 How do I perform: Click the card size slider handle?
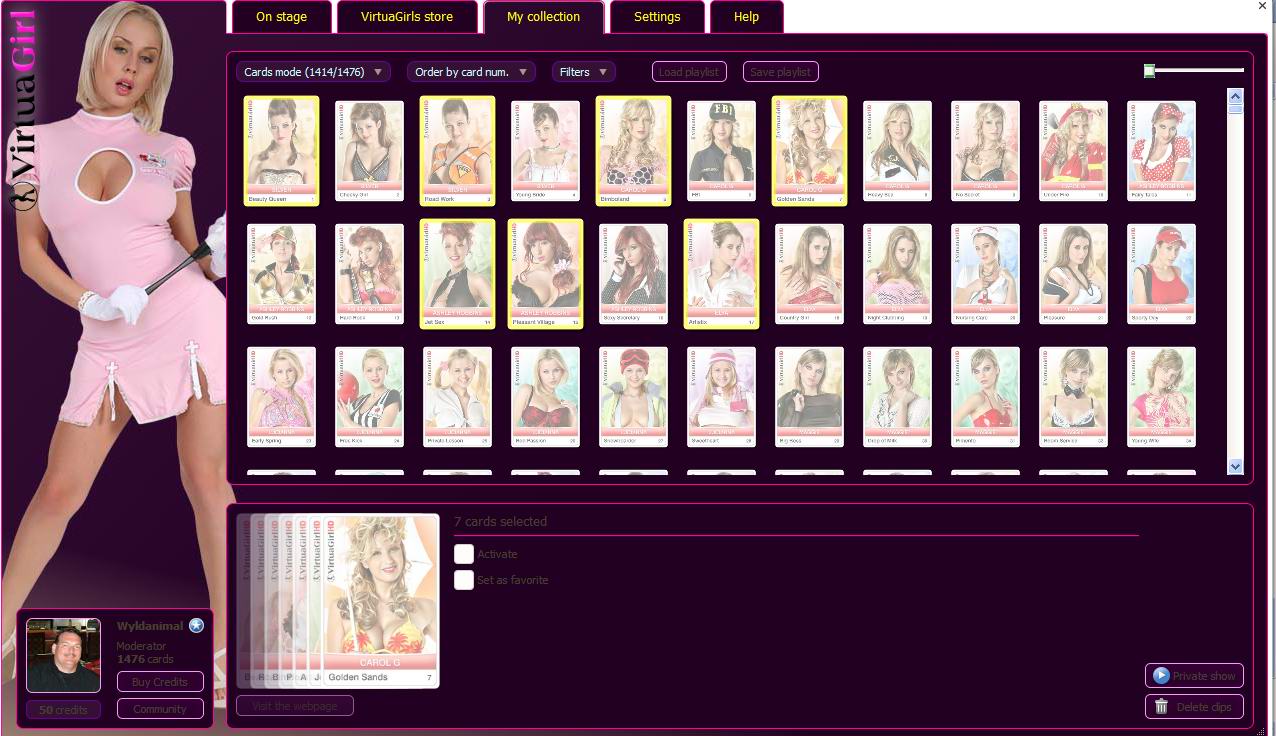(x=1150, y=70)
